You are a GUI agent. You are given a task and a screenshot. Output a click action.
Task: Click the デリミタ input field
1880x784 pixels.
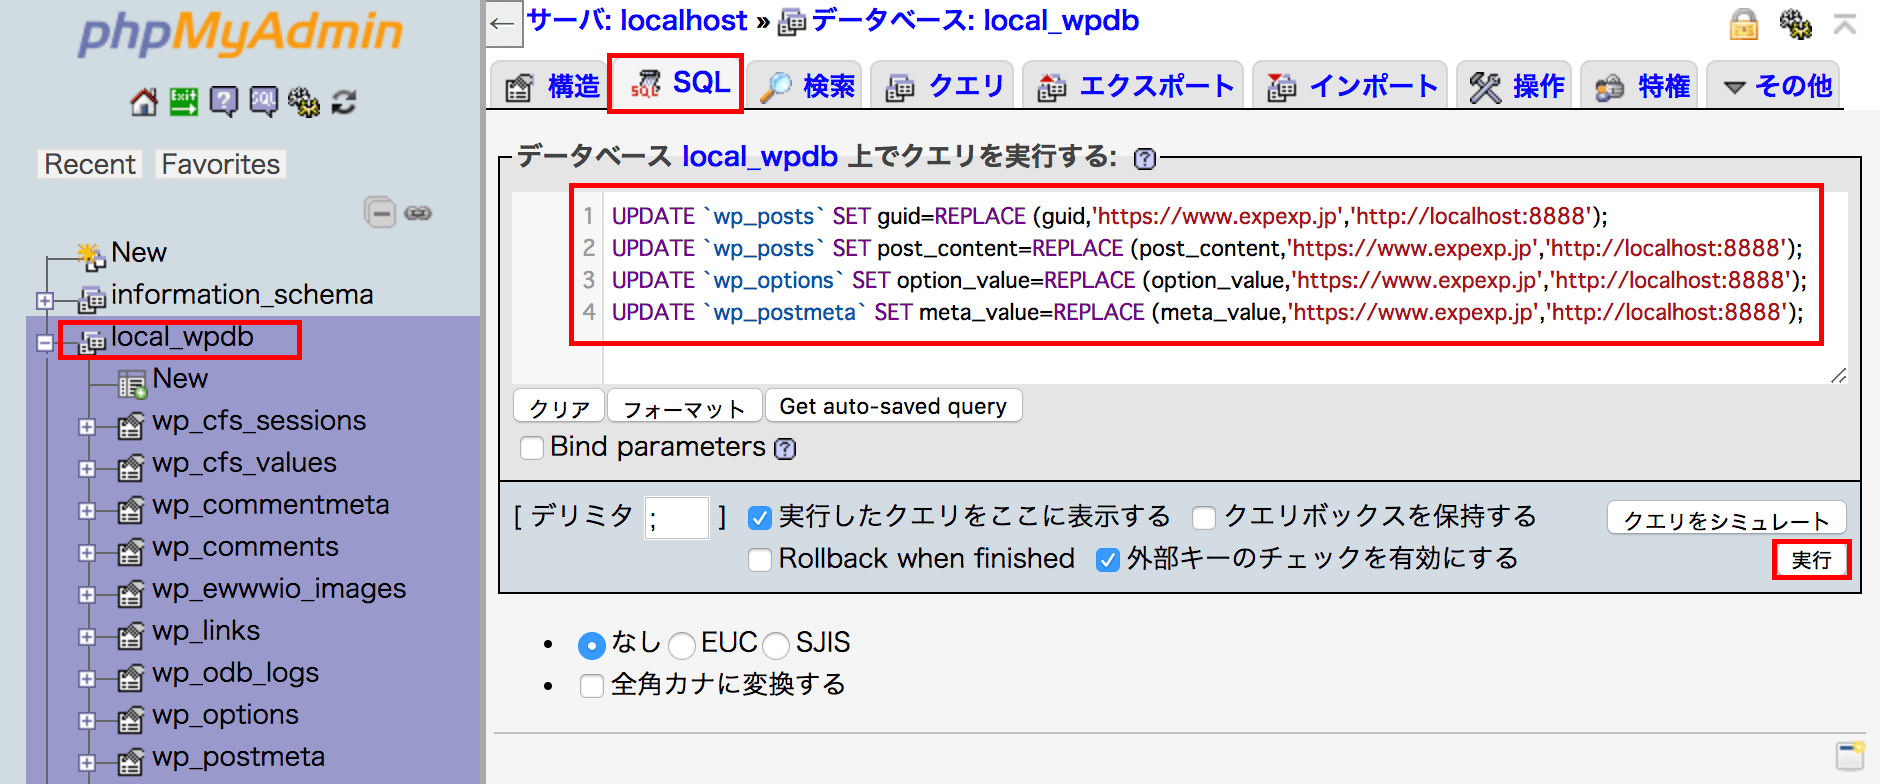pos(677,518)
